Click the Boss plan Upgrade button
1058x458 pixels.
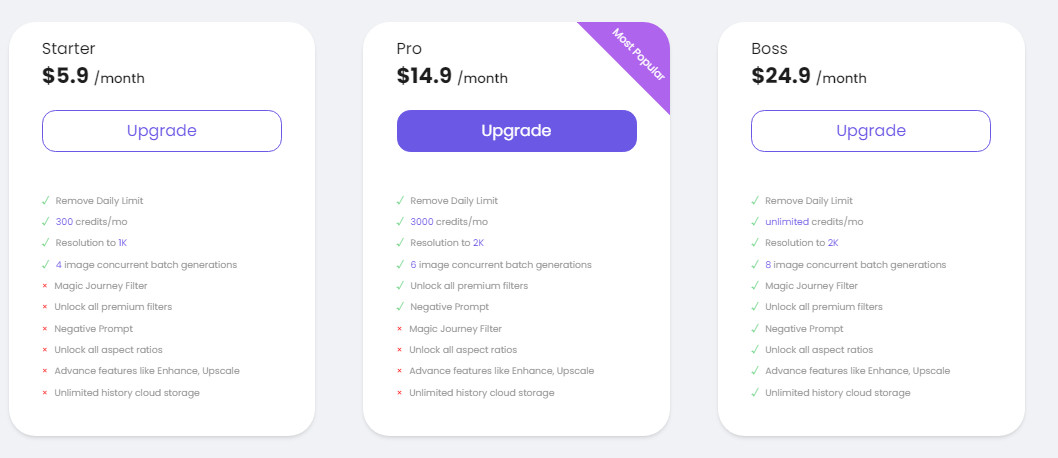[x=871, y=131]
